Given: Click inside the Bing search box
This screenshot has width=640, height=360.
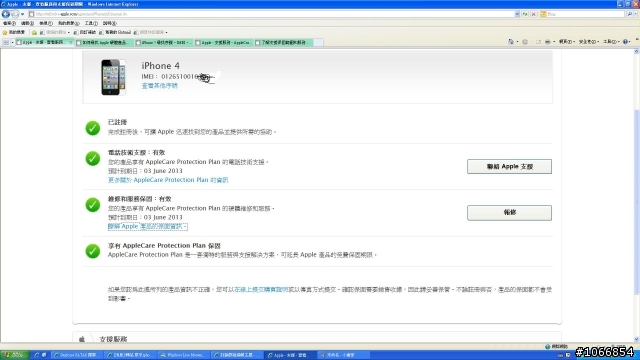Looking at the screenshot, I should tap(585, 14).
